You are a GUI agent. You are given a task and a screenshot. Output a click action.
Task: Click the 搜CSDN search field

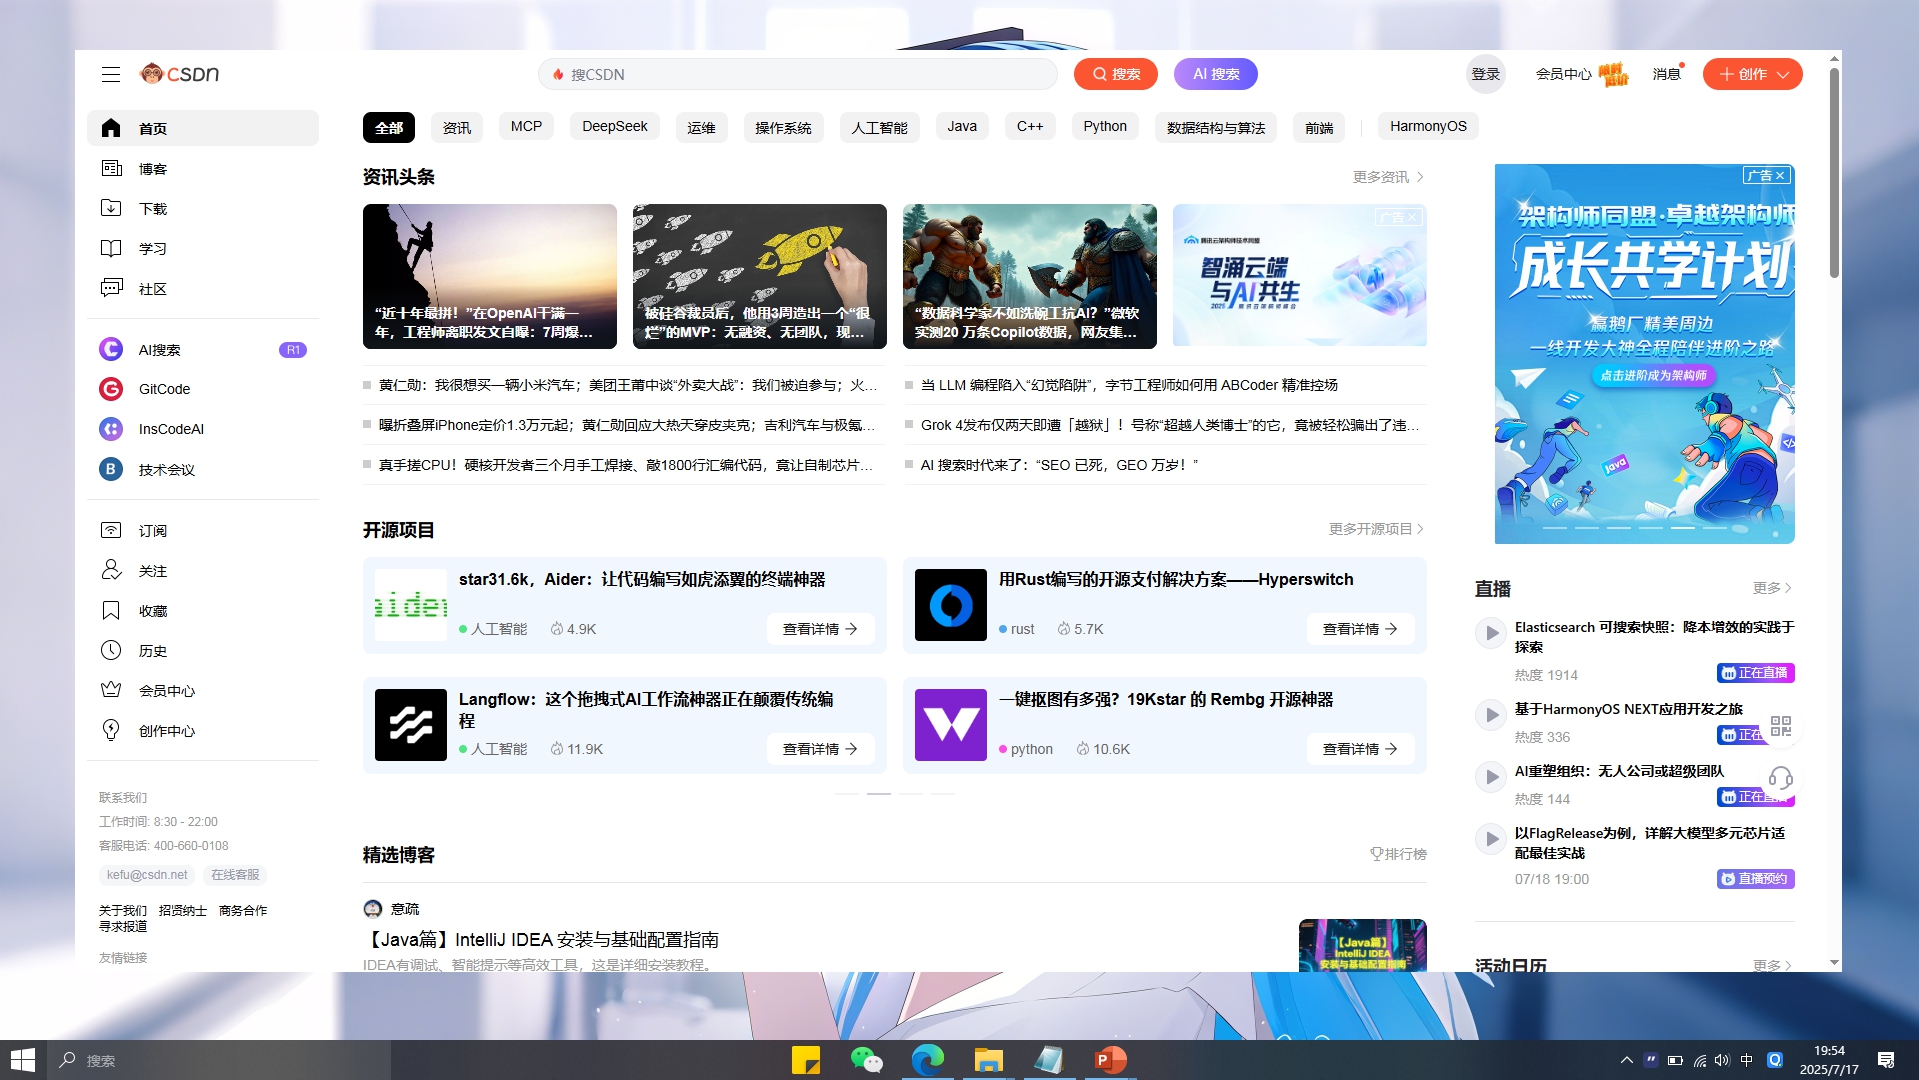pyautogui.click(x=798, y=74)
